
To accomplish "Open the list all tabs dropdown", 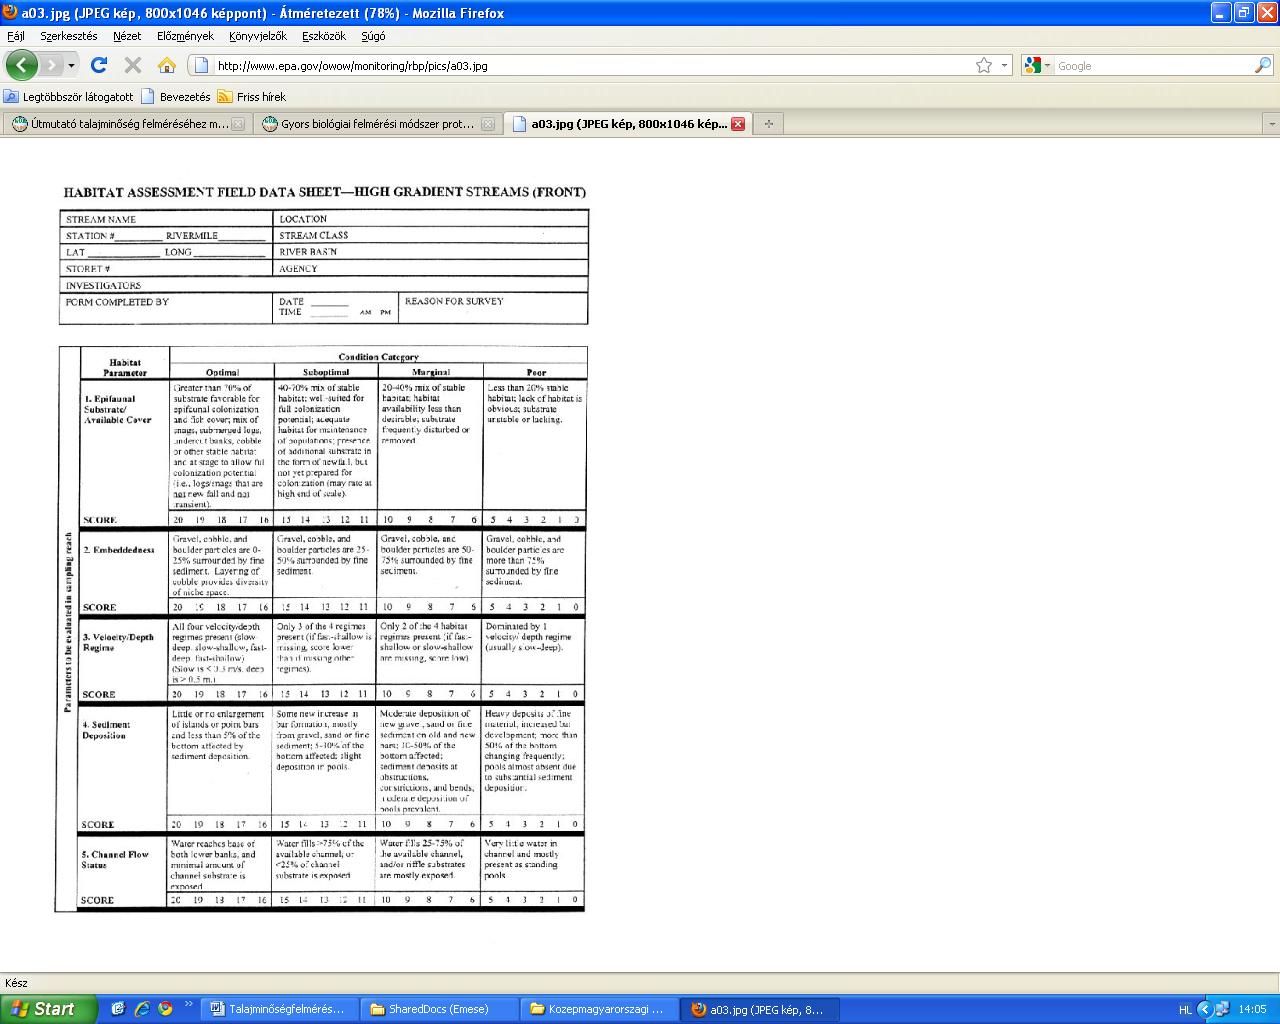I will pos(1271,124).
